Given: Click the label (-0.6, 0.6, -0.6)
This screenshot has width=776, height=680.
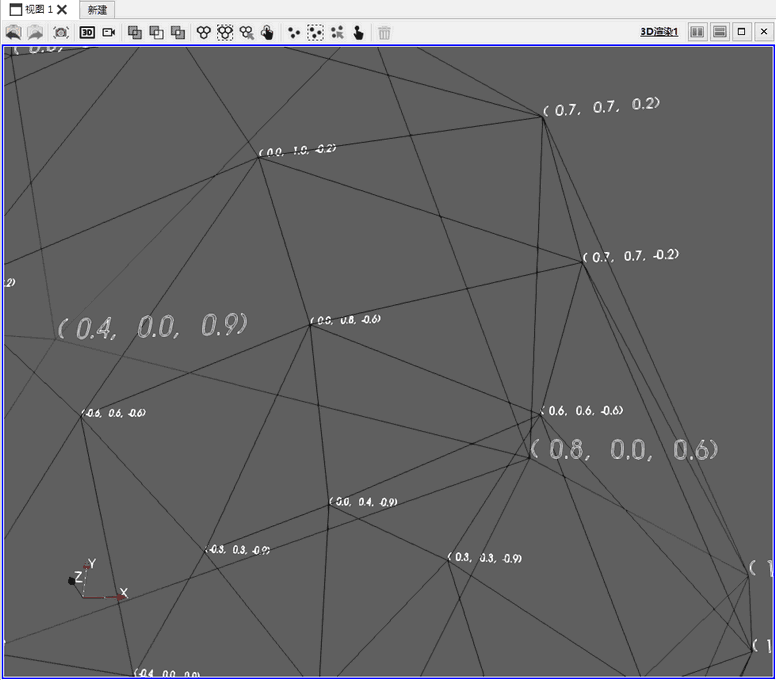Looking at the screenshot, I should point(114,413).
